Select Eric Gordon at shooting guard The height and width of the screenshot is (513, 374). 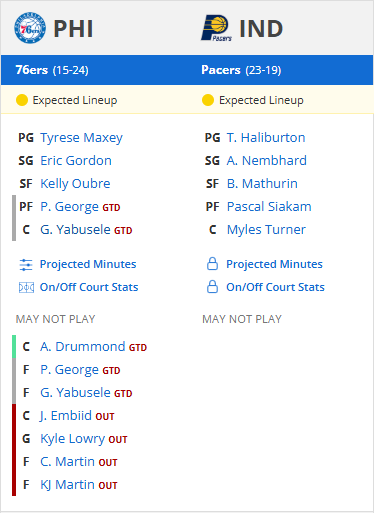tap(76, 161)
